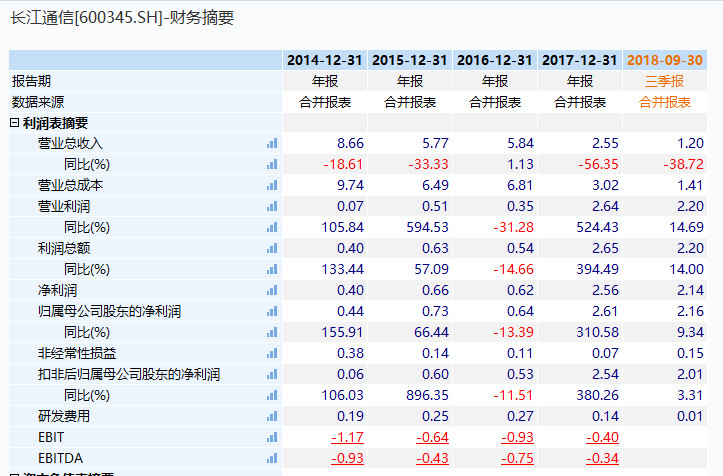Viewport: 723px width, 476px height.
Task: Click the page title 长江通信[600345.SH]-财务摘要
Action: 122,18
